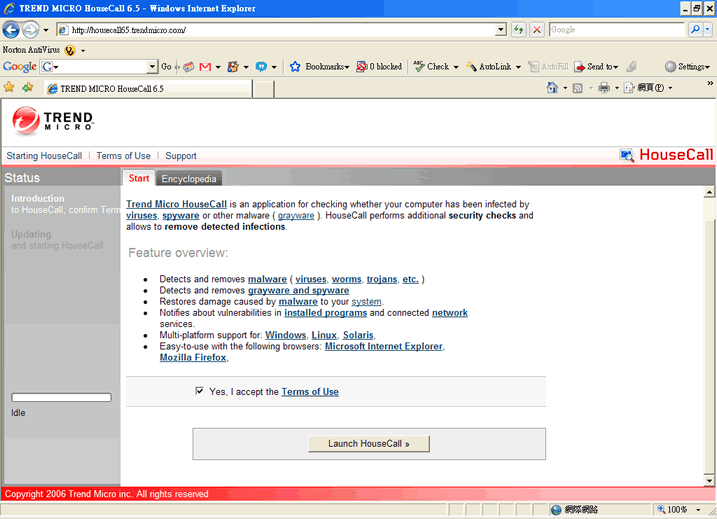The width and height of the screenshot is (717, 519).
Task: Click the Home page icon
Action: click(x=552, y=87)
